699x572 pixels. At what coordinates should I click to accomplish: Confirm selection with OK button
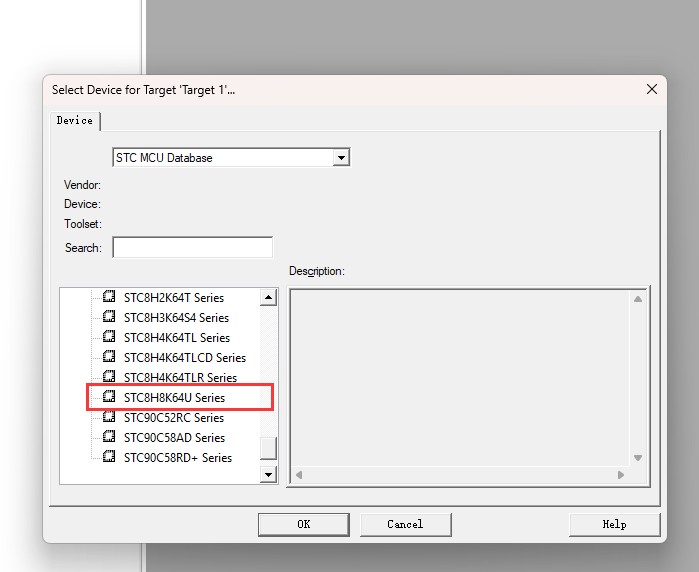pyautogui.click(x=304, y=524)
